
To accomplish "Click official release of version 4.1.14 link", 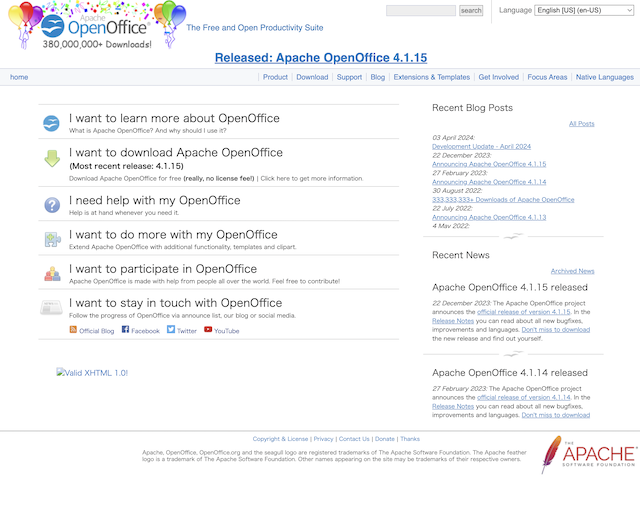I will pos(524,397).
